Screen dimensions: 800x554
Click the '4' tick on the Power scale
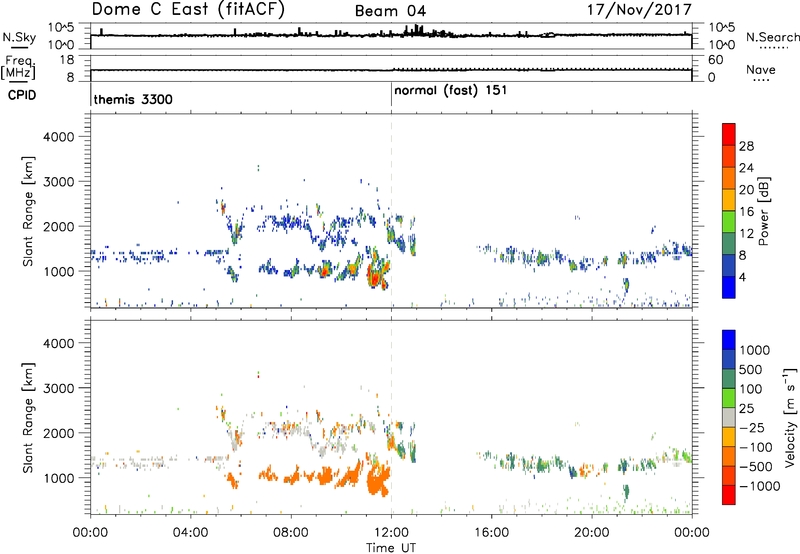point(743,277)
